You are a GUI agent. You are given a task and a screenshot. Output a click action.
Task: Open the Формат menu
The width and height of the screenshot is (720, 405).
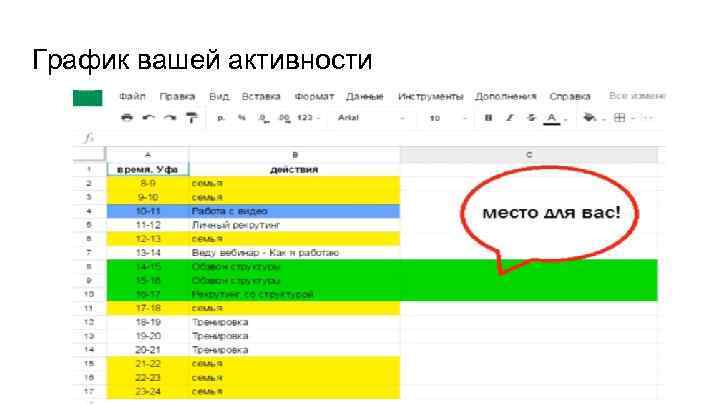point(314,97)
